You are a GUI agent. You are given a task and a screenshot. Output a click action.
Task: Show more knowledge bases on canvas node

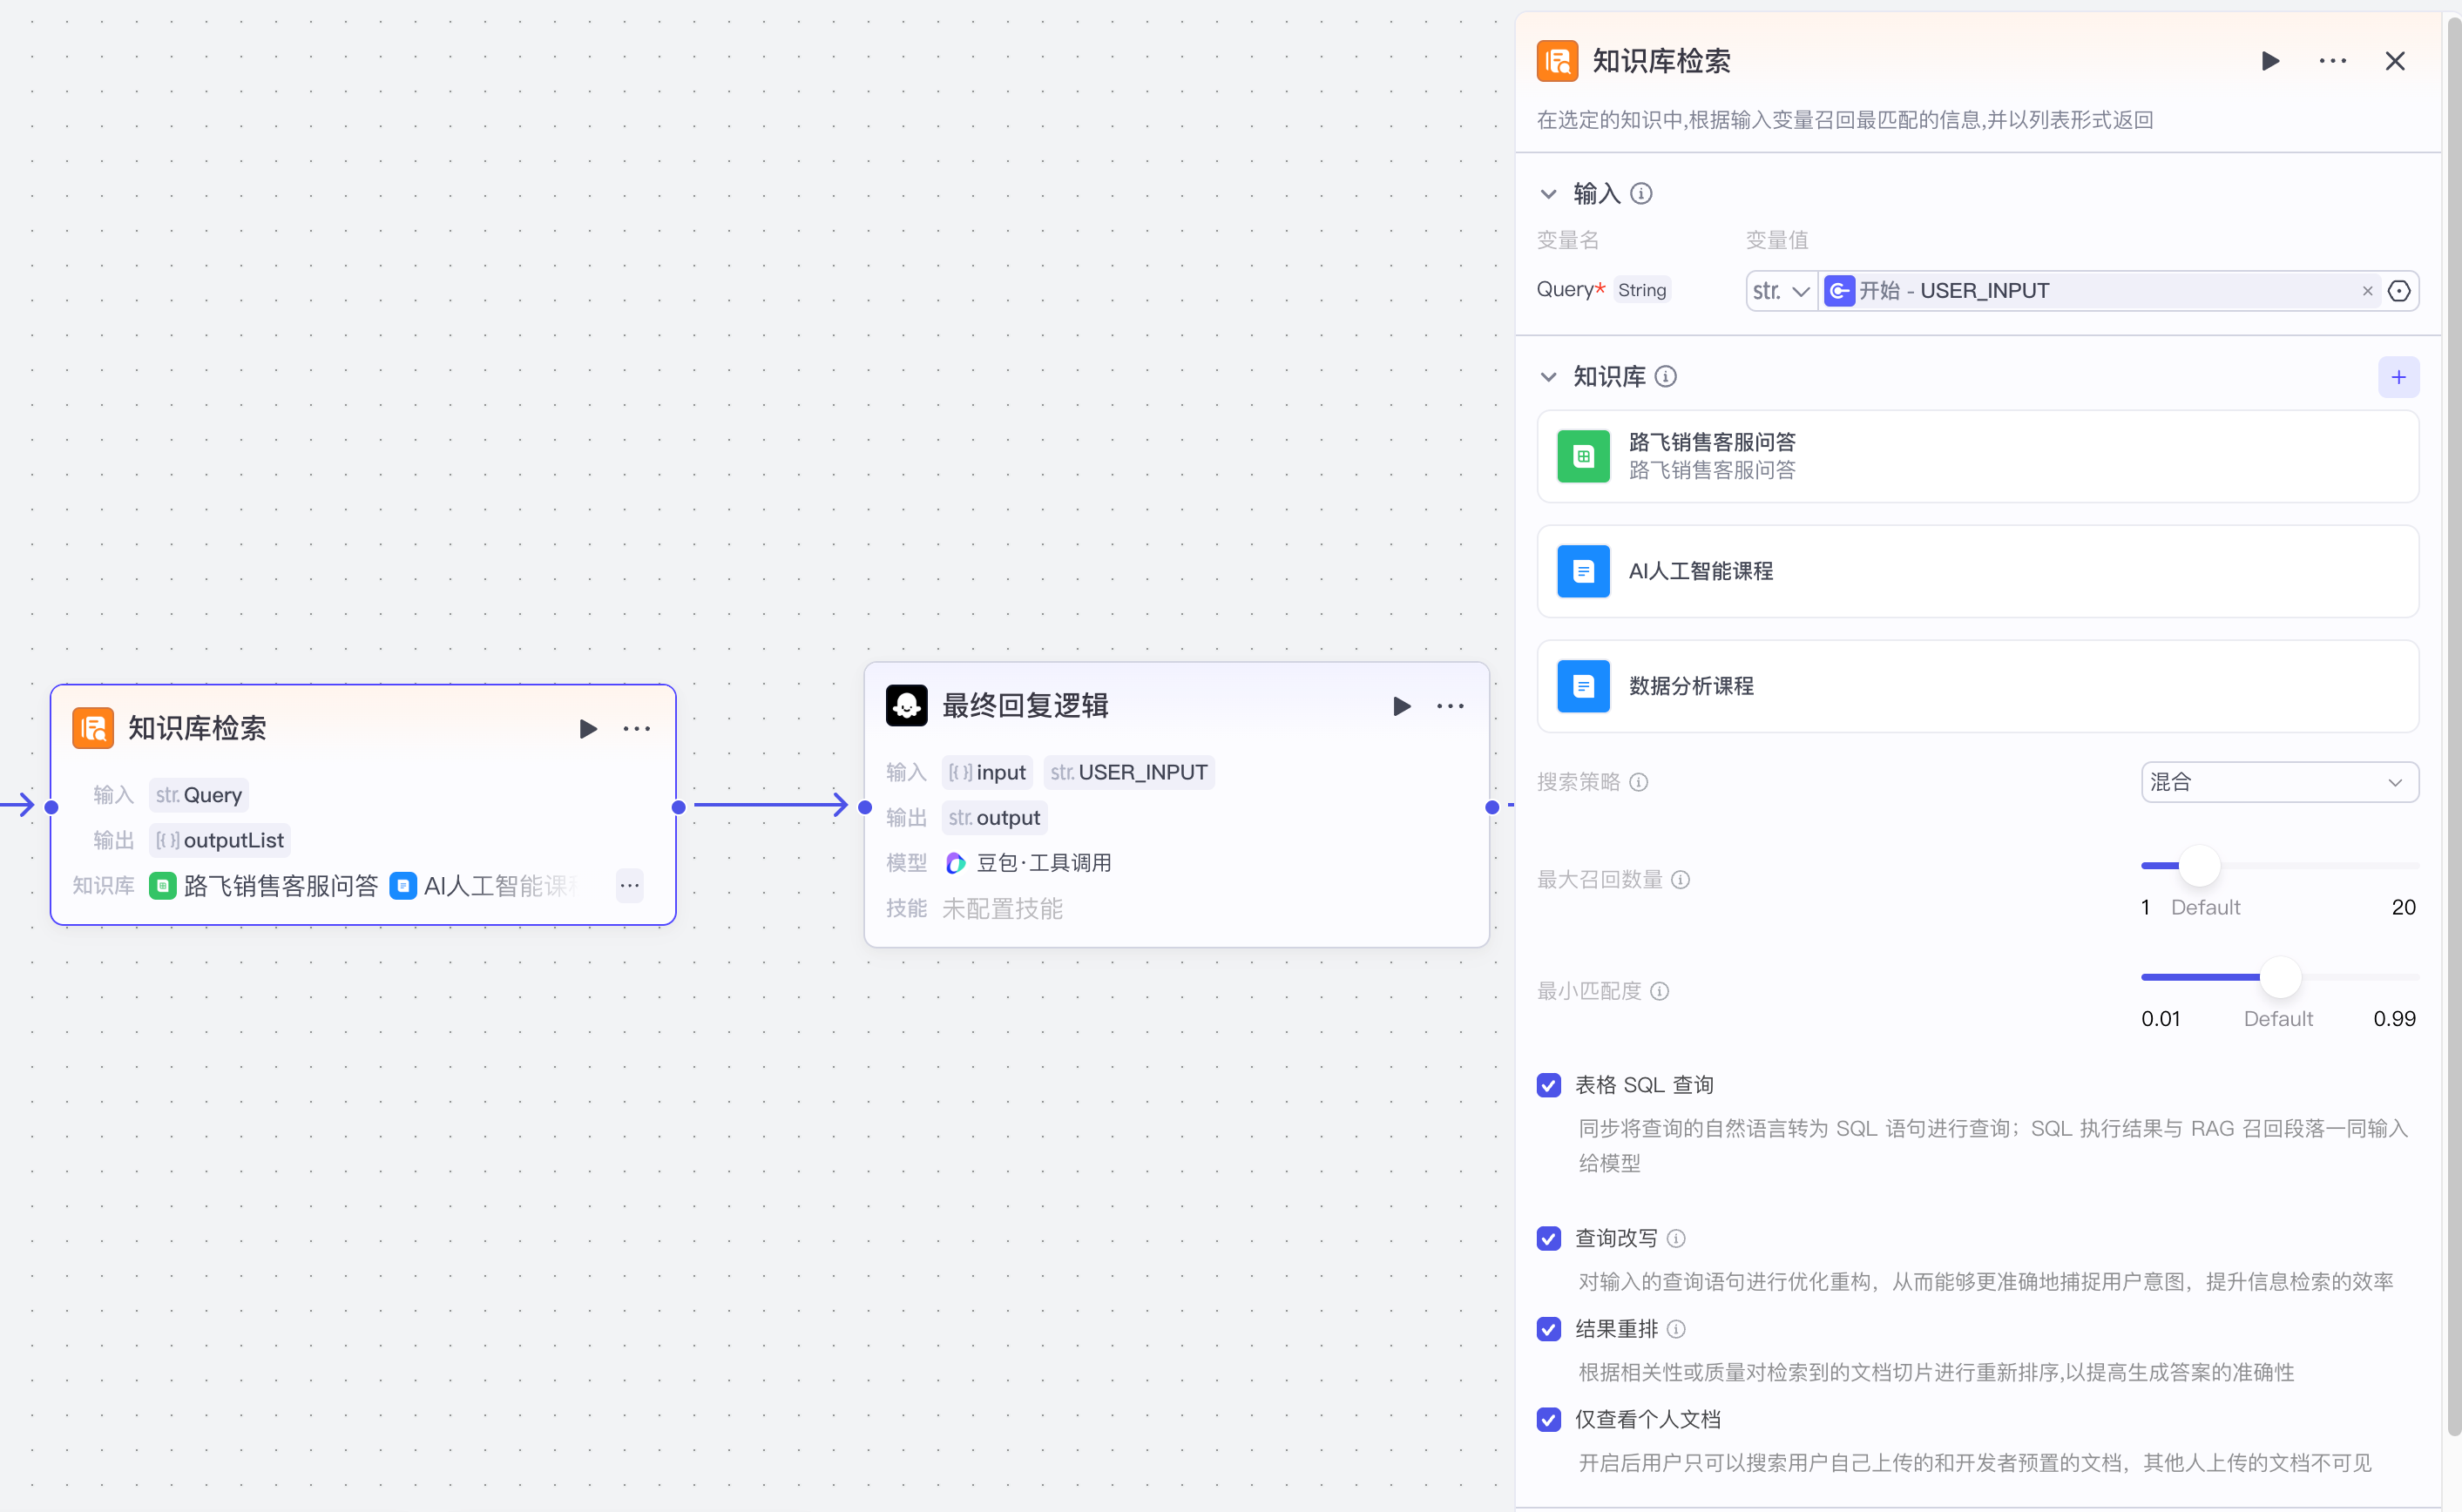629,885
